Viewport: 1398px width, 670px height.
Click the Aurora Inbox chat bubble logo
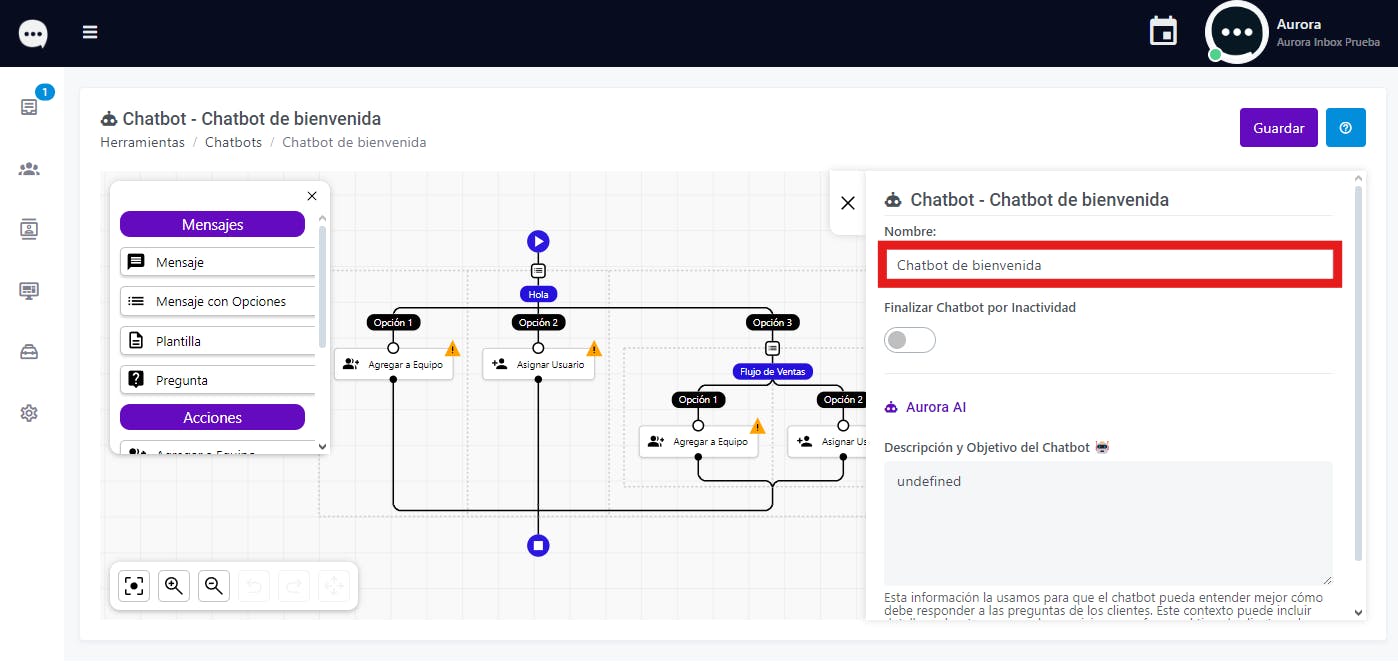33,34
